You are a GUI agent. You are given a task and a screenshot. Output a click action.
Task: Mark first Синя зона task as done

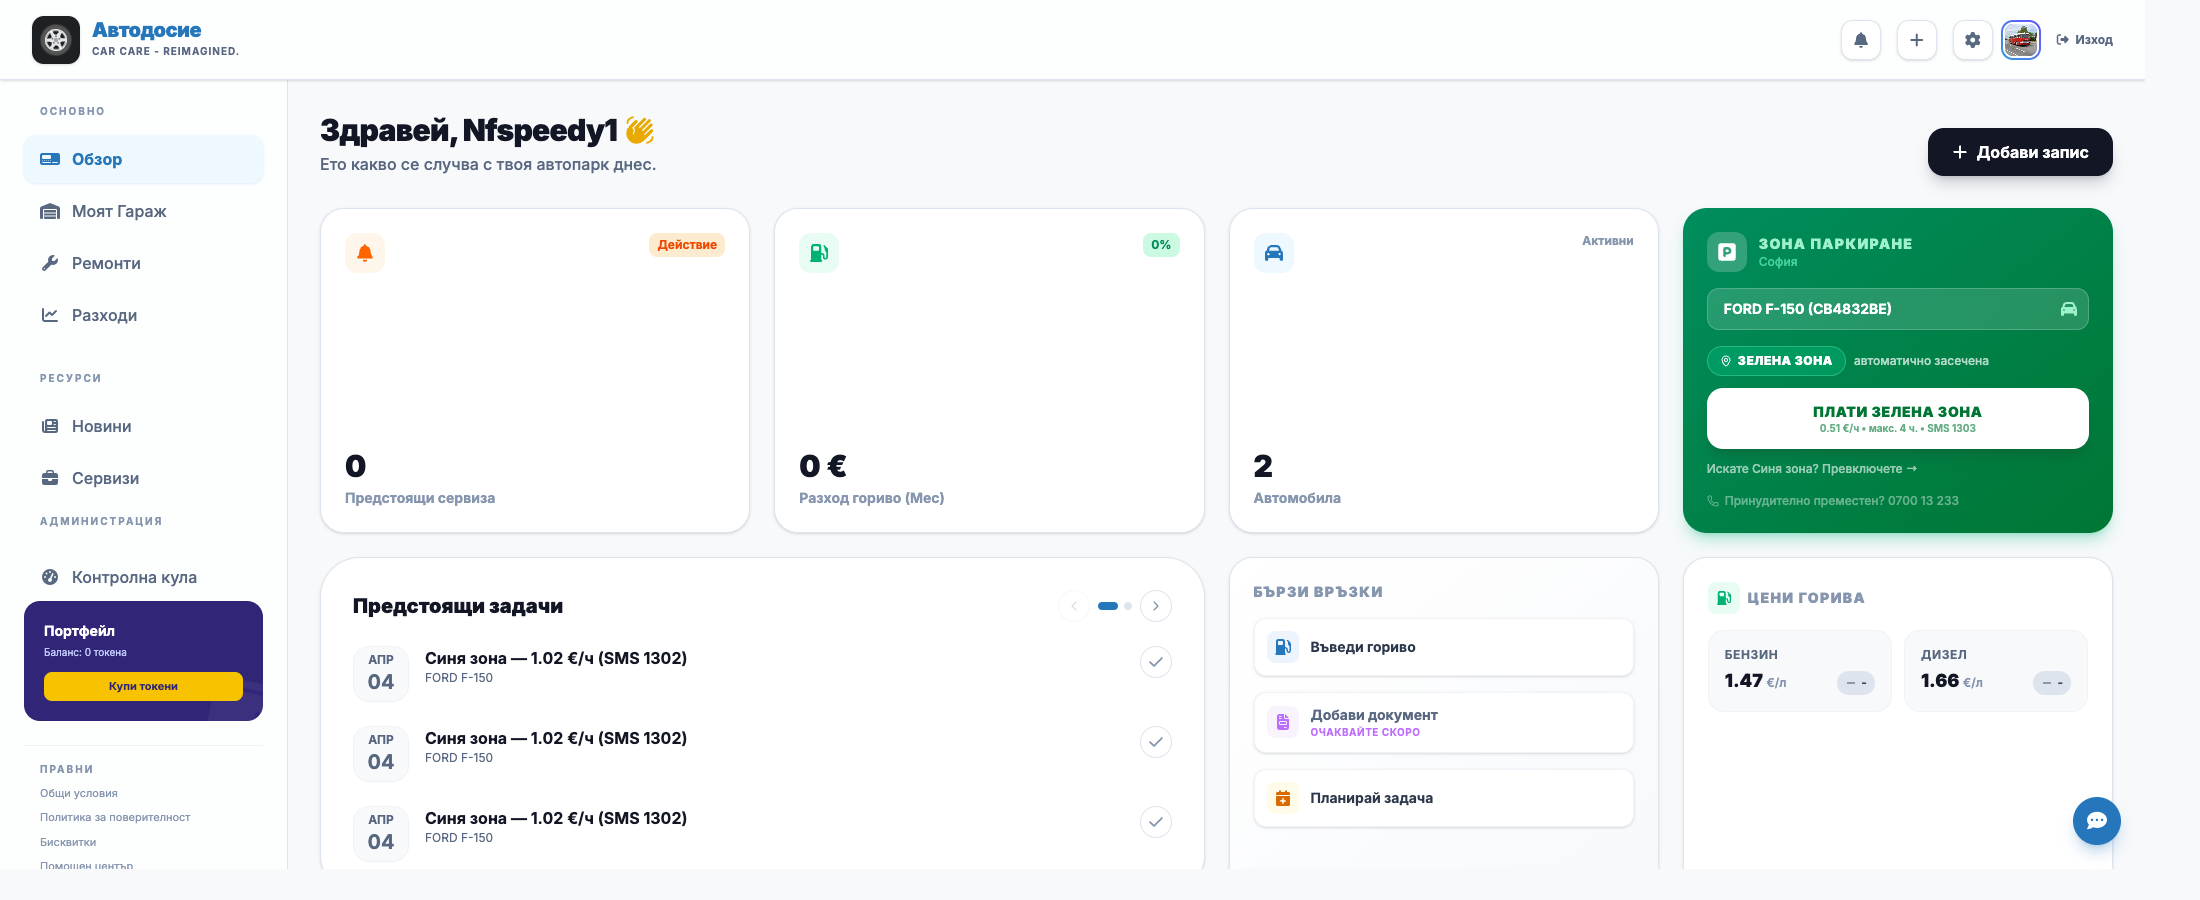click(x=1156, y=662)
